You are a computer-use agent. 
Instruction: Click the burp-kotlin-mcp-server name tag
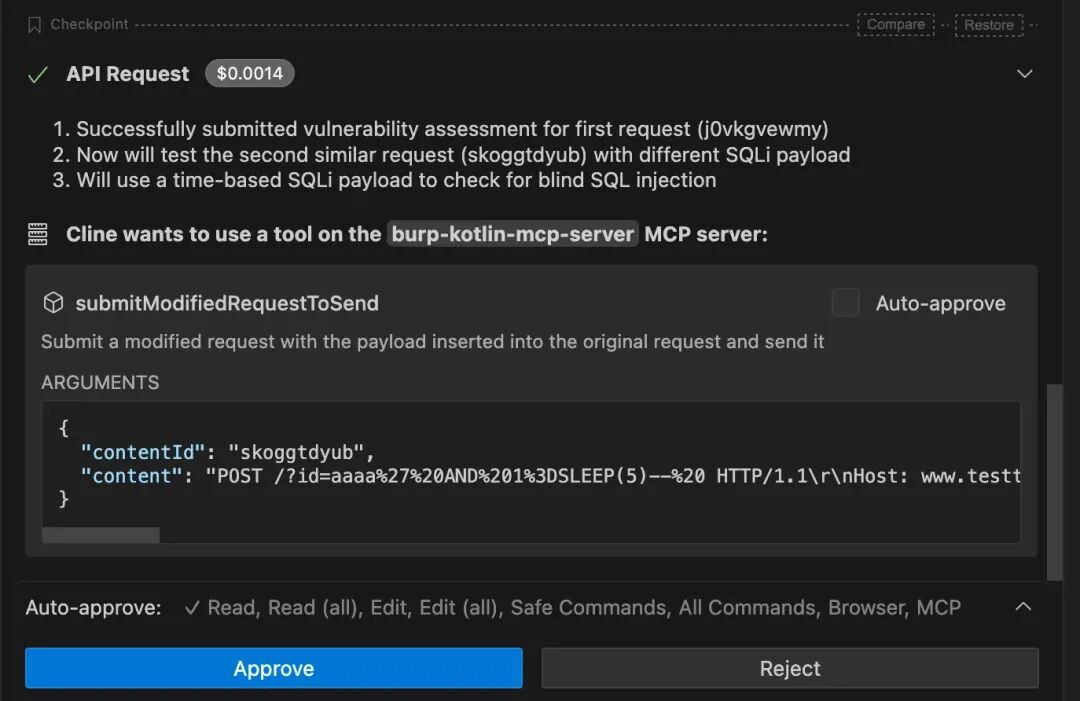[513, 235]
